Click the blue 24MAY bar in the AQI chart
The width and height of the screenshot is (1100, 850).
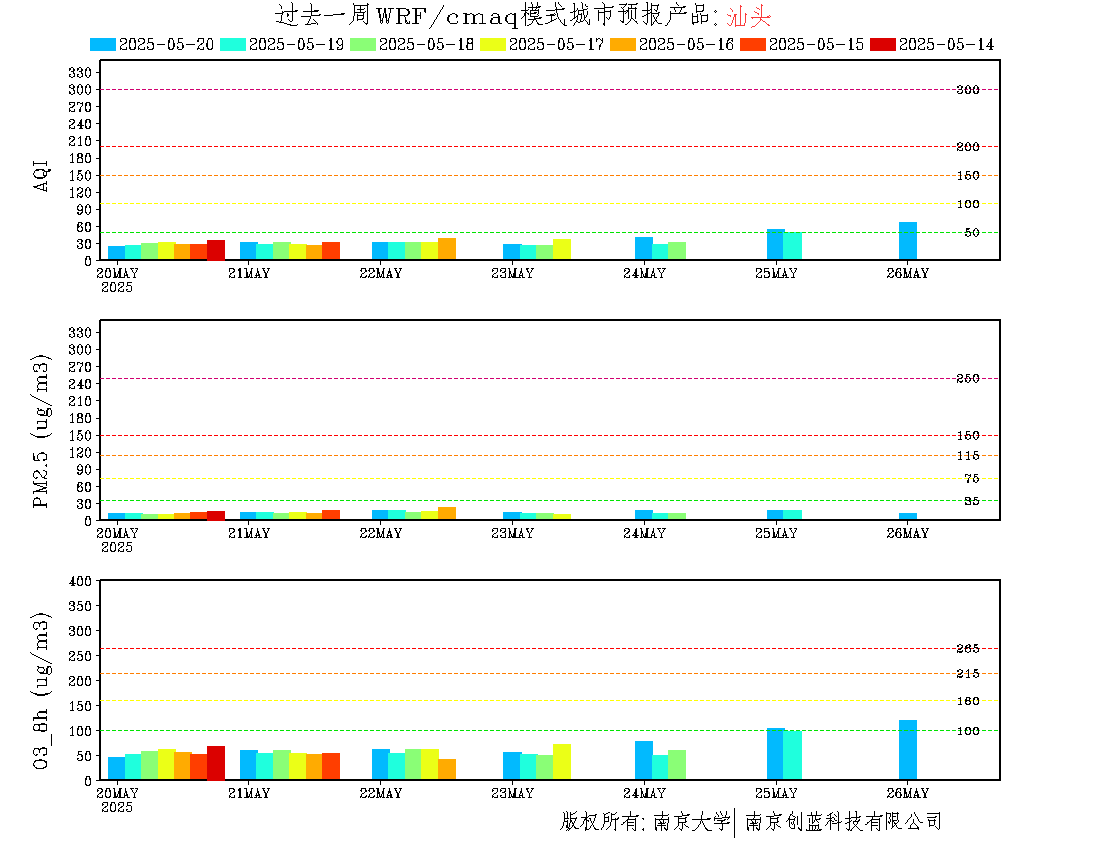[644, 248]
